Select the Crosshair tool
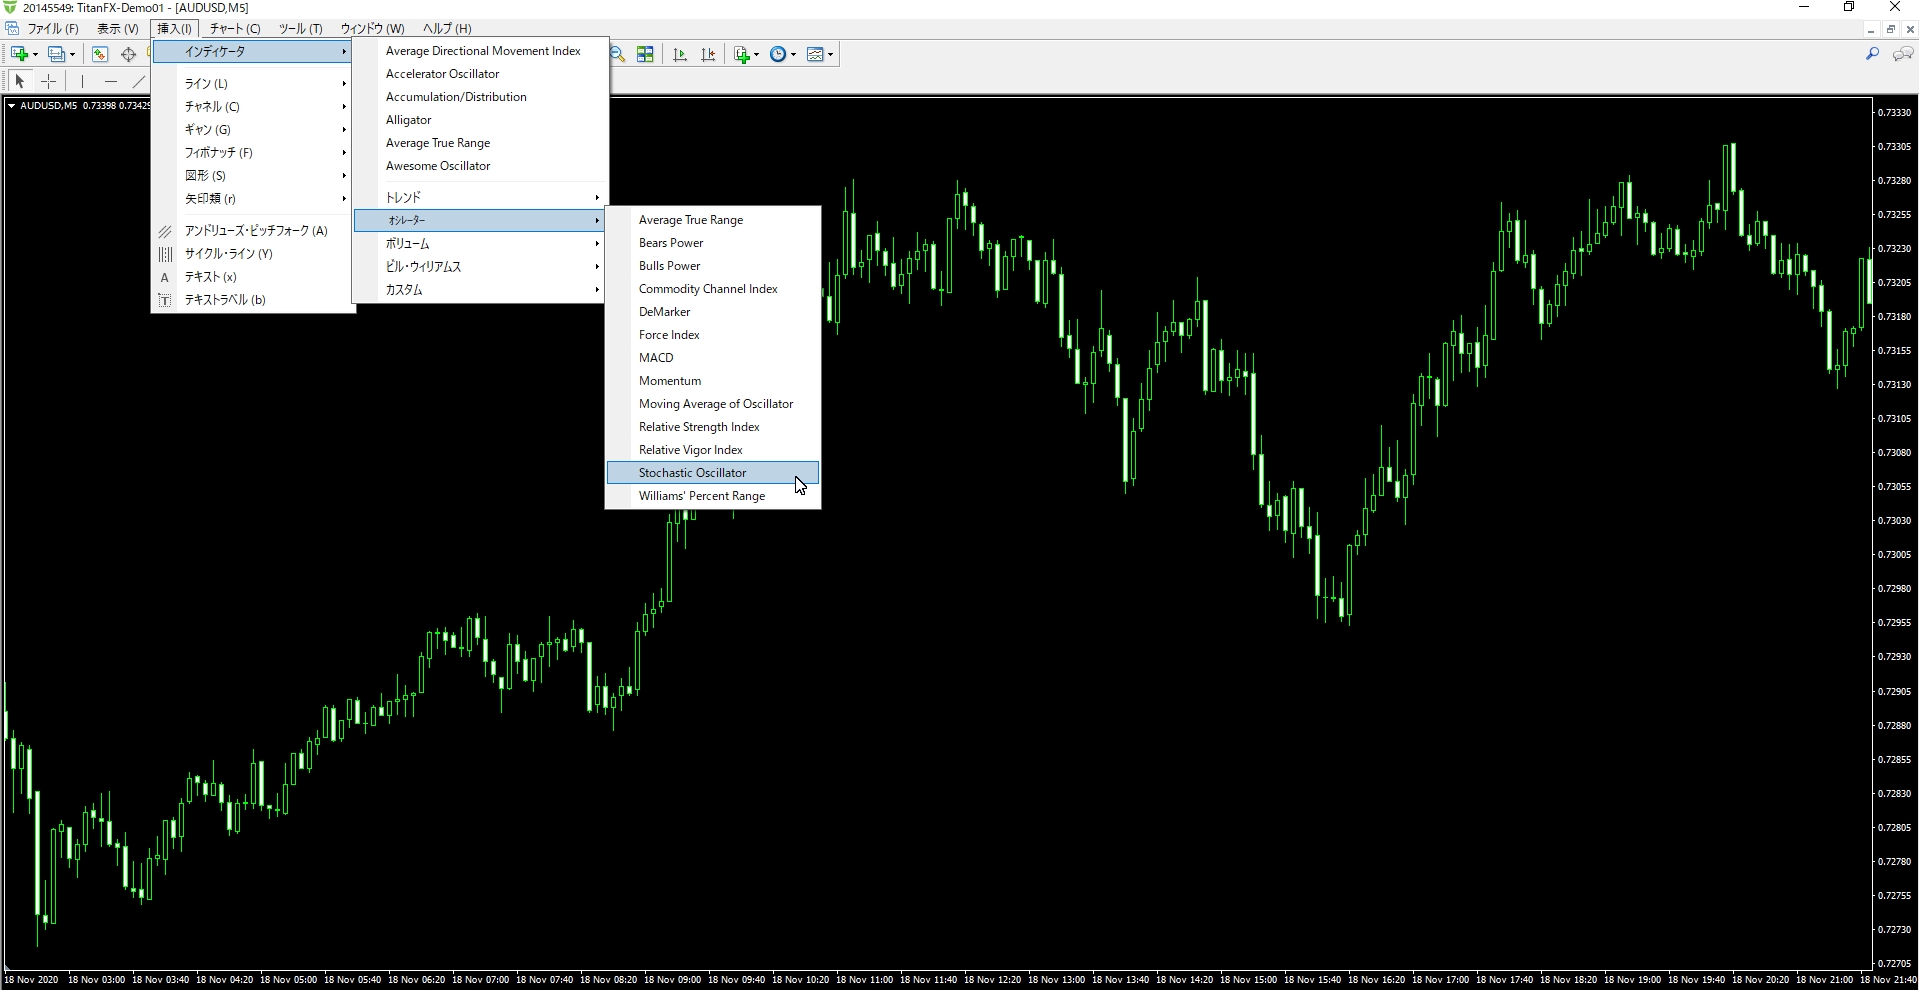The height and width of the screenshot is (990, 1919). click(48, 81)
